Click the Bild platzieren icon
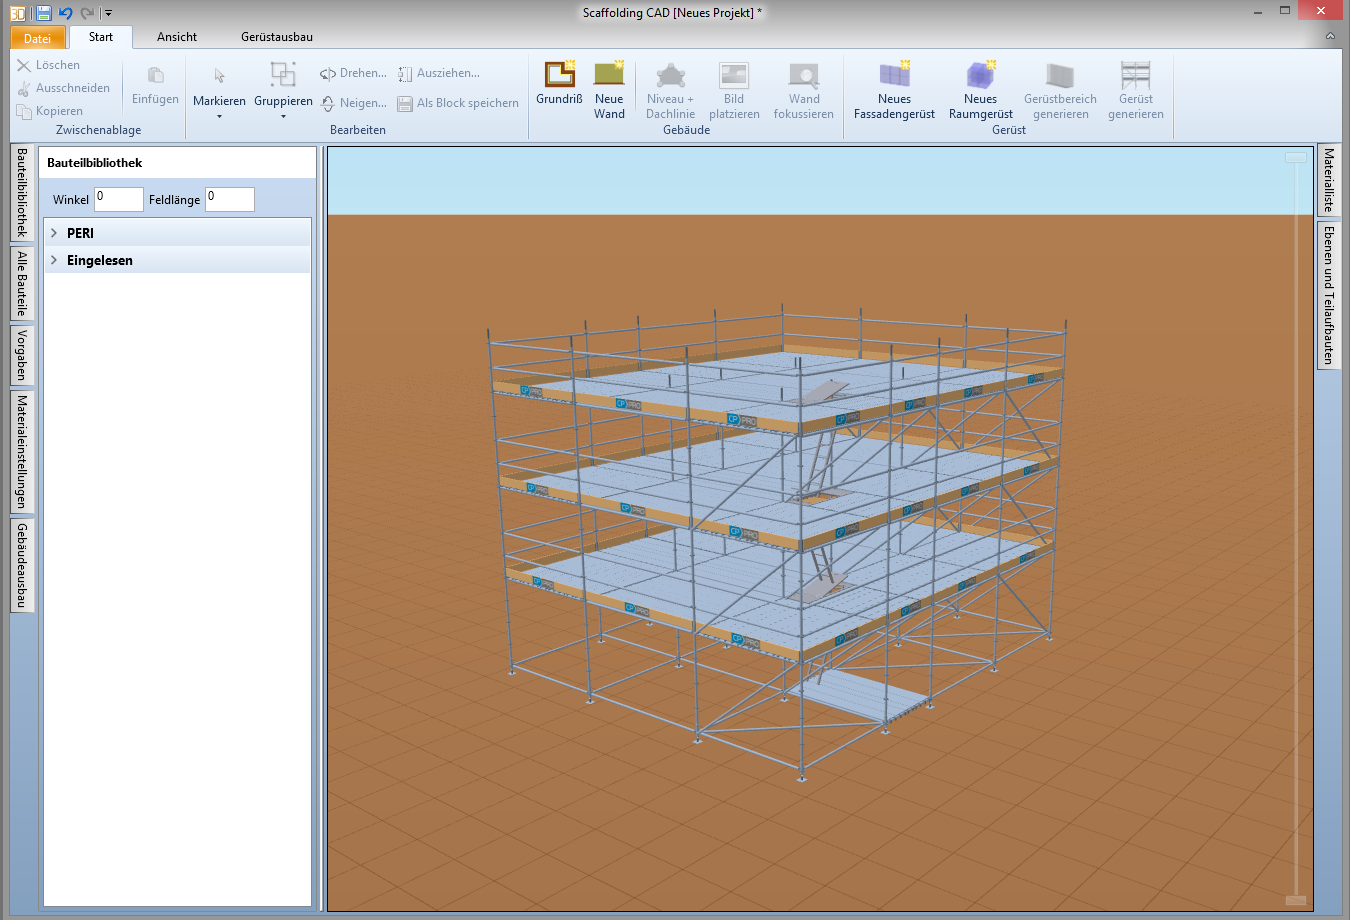 pos(734,76)
